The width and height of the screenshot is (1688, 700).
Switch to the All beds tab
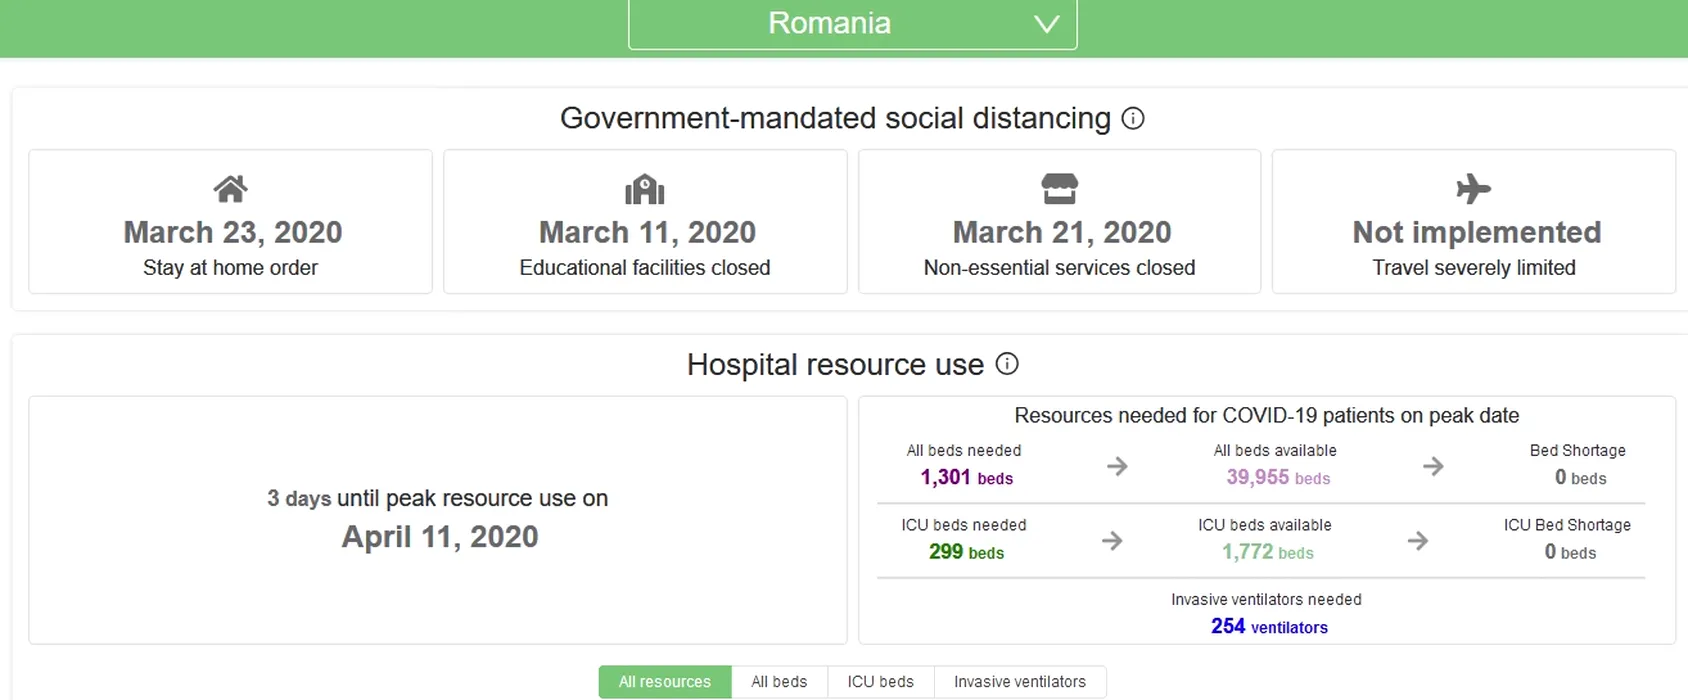point(779,682)
